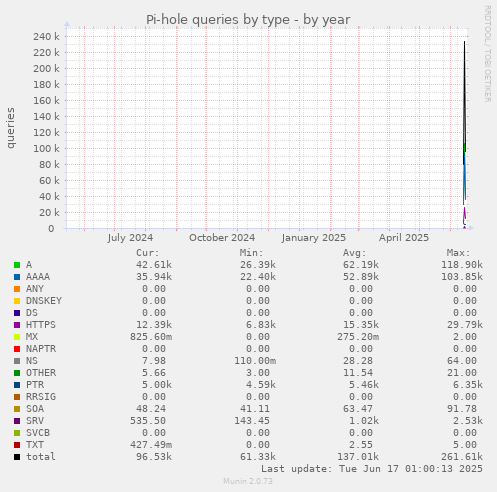497x492 pixels.
Task: Click the 'Max:' column header
Action: 459,253
